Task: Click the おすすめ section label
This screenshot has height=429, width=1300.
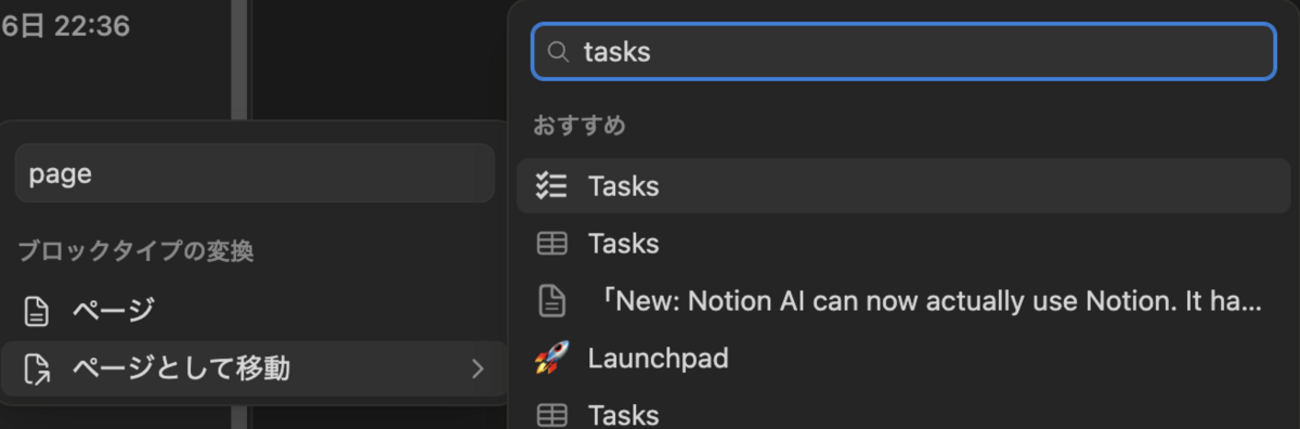Action: (x=579, y=126)
